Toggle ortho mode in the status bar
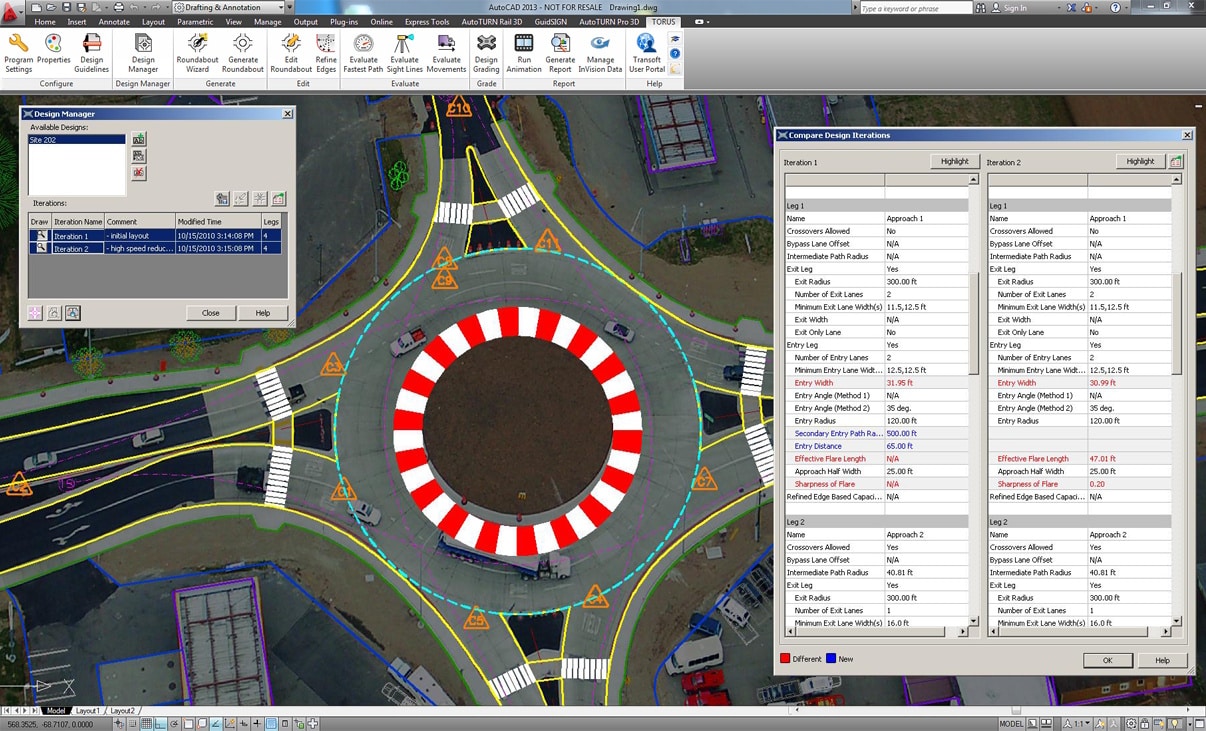Viewport: 1206px width, 731px height. tap(162, 723)
